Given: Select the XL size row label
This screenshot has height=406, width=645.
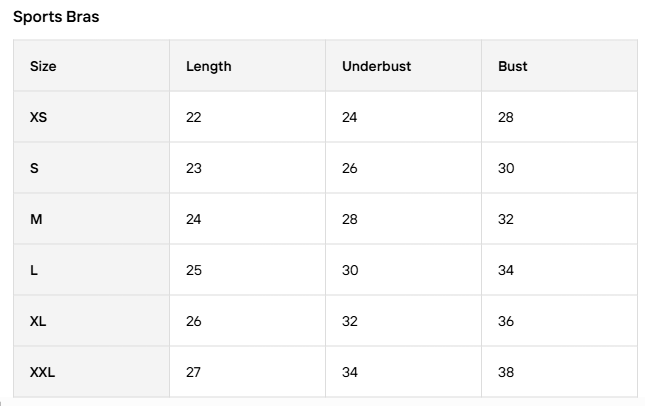Looking at the screenshot, I should coord(38,321).
